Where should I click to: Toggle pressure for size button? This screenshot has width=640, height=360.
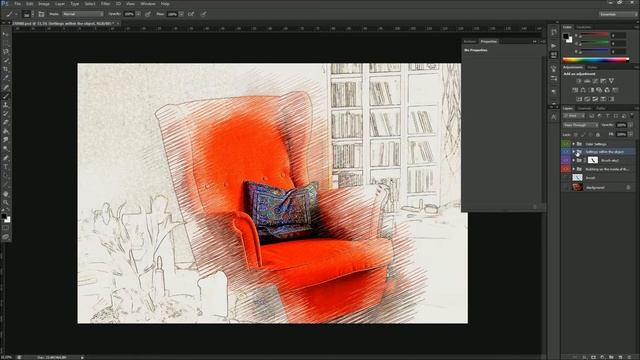203,14
